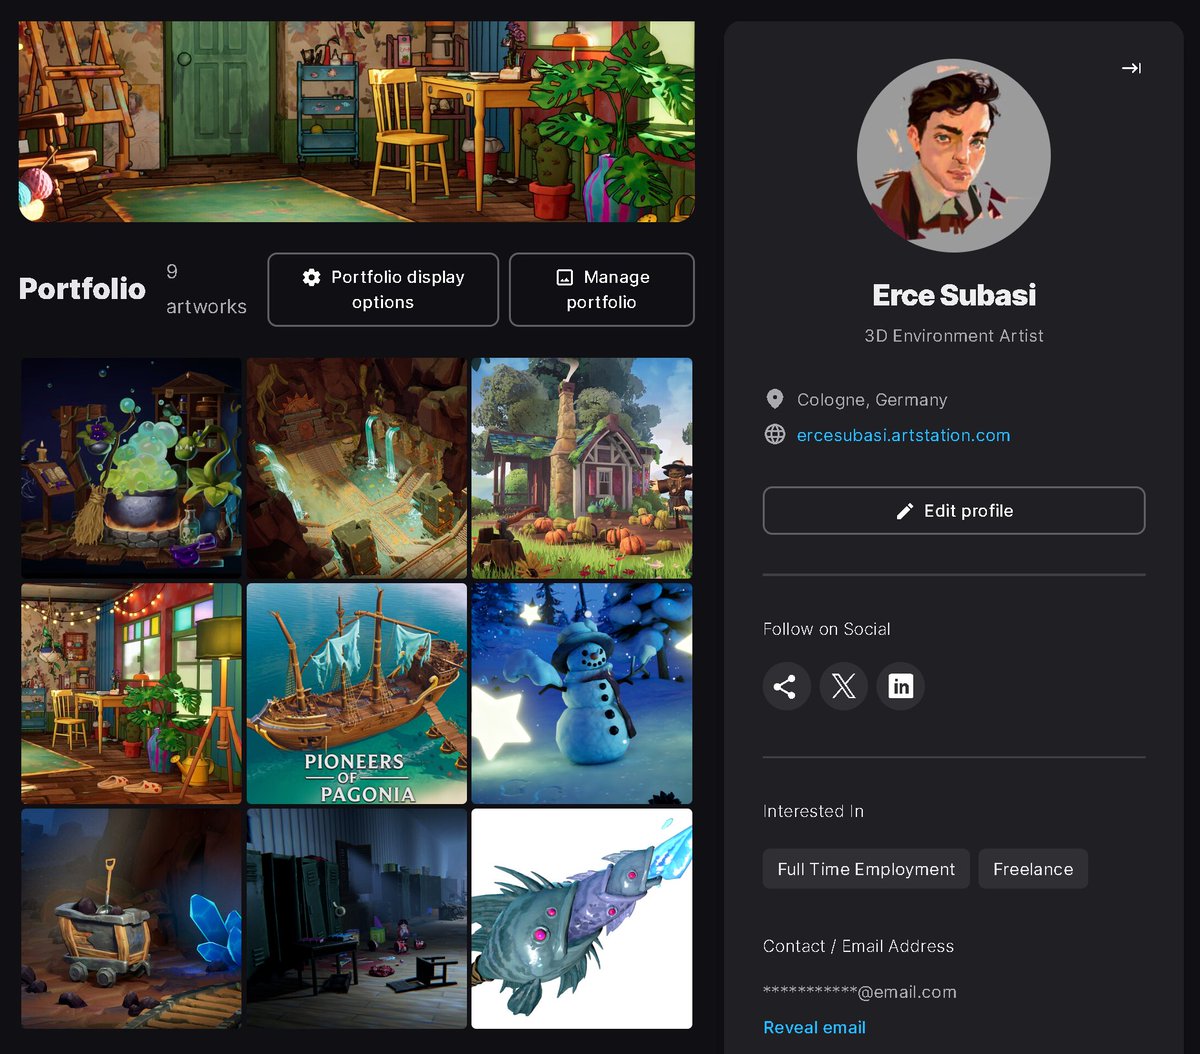Click the Interested In label
This screenshot has height=1054, width=1200.
(x=813, y=811)
